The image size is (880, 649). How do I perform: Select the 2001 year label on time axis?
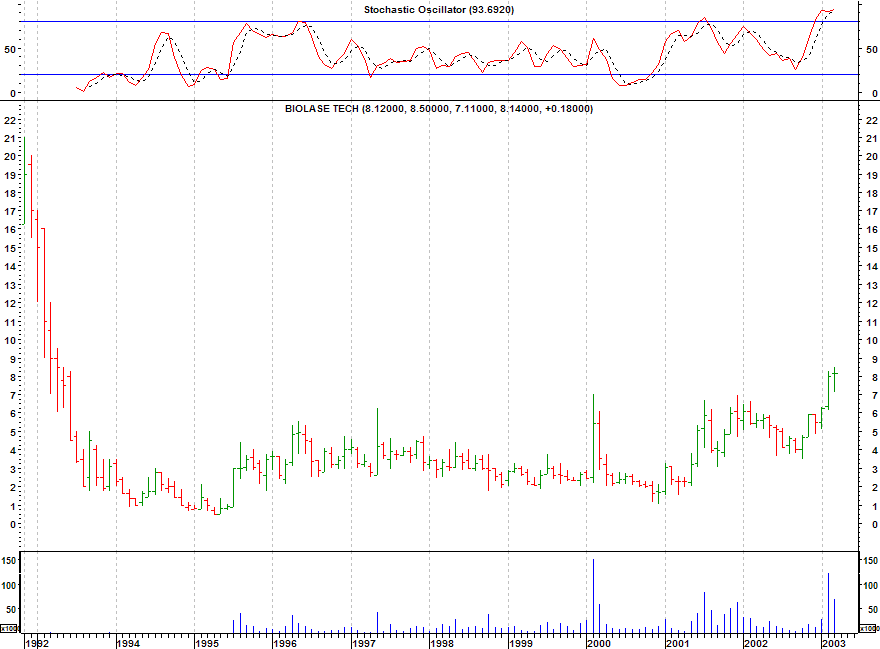(x=677, y=643)
